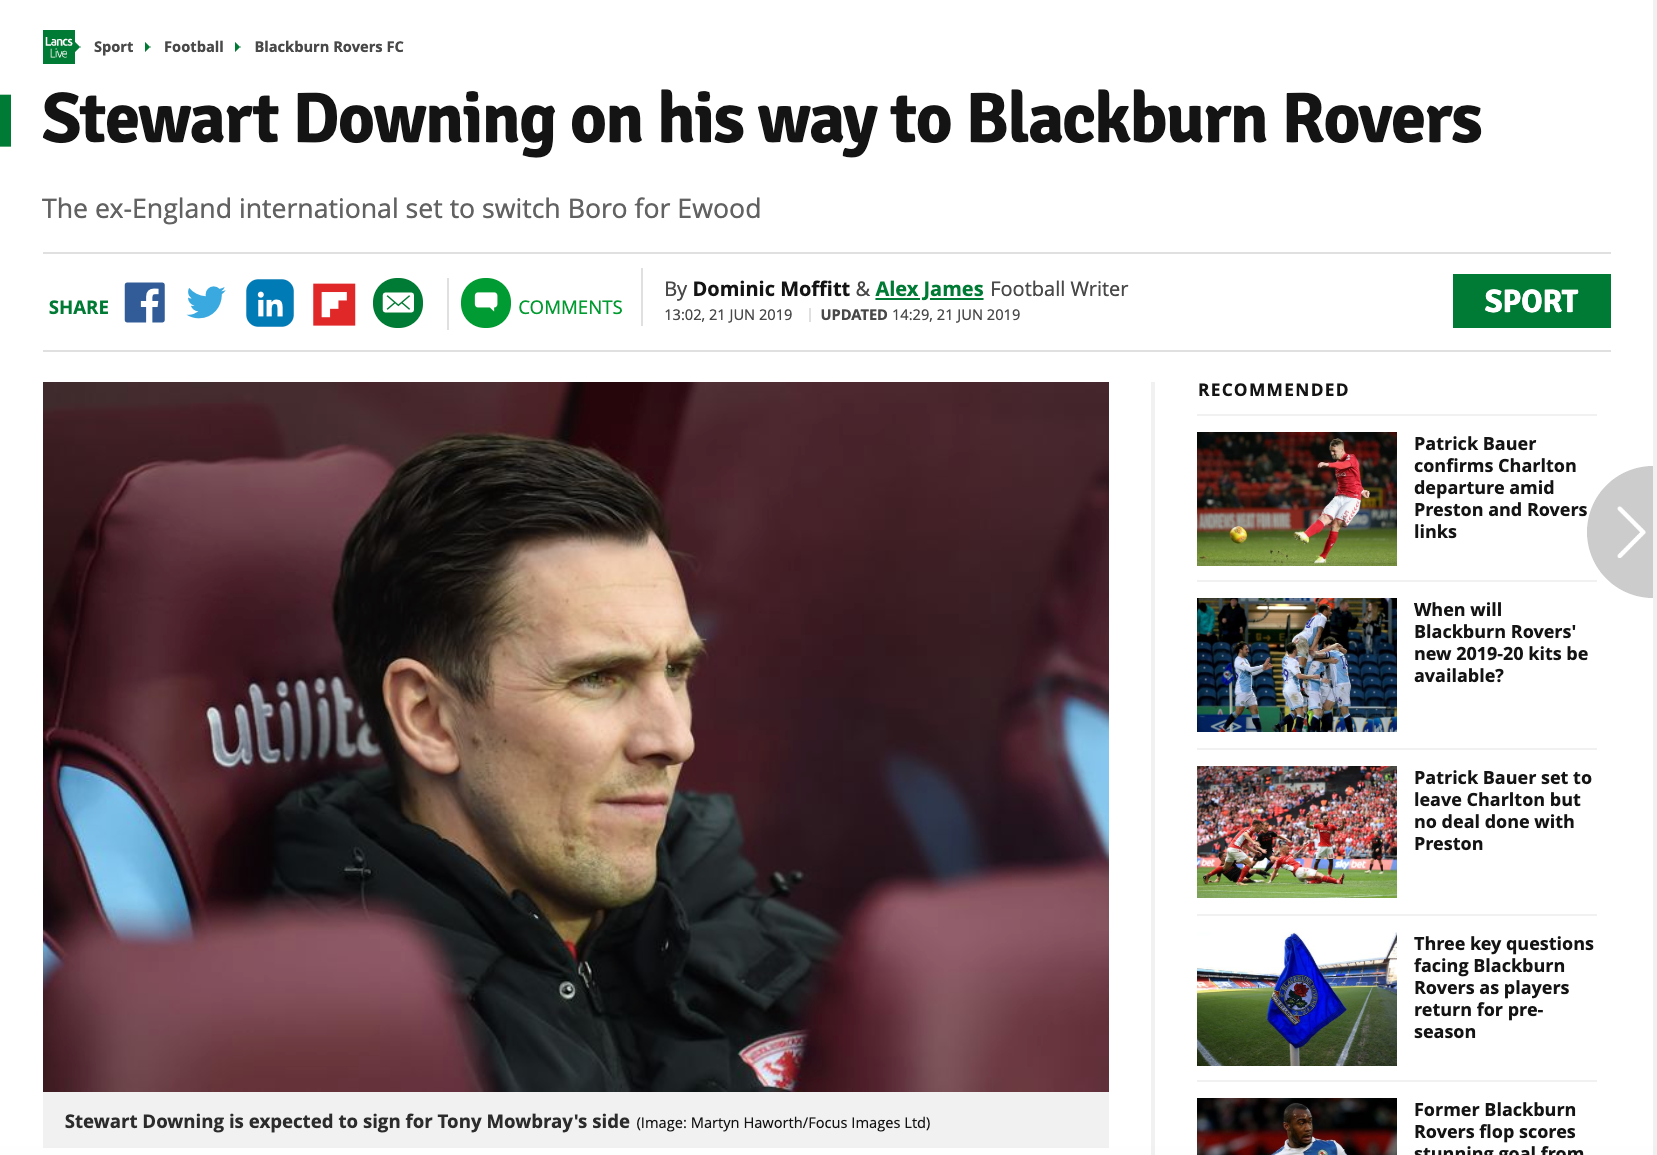Share article on LinkedIn
Viewport: 1657px width, 1155px height.
pyautogui.click(x=270, y=303)
